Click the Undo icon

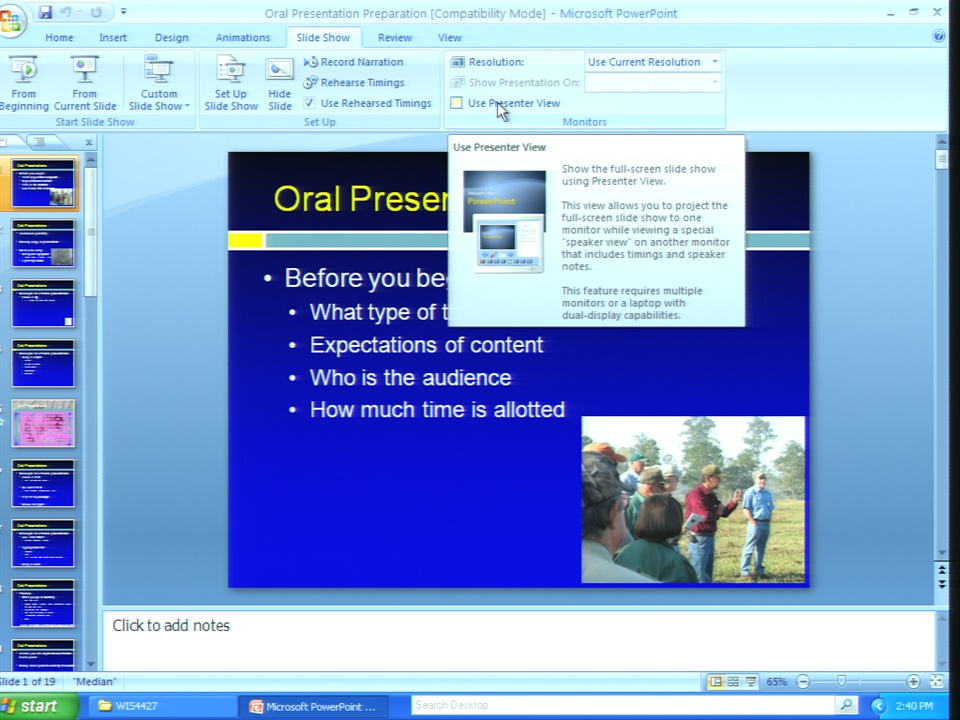66,12
